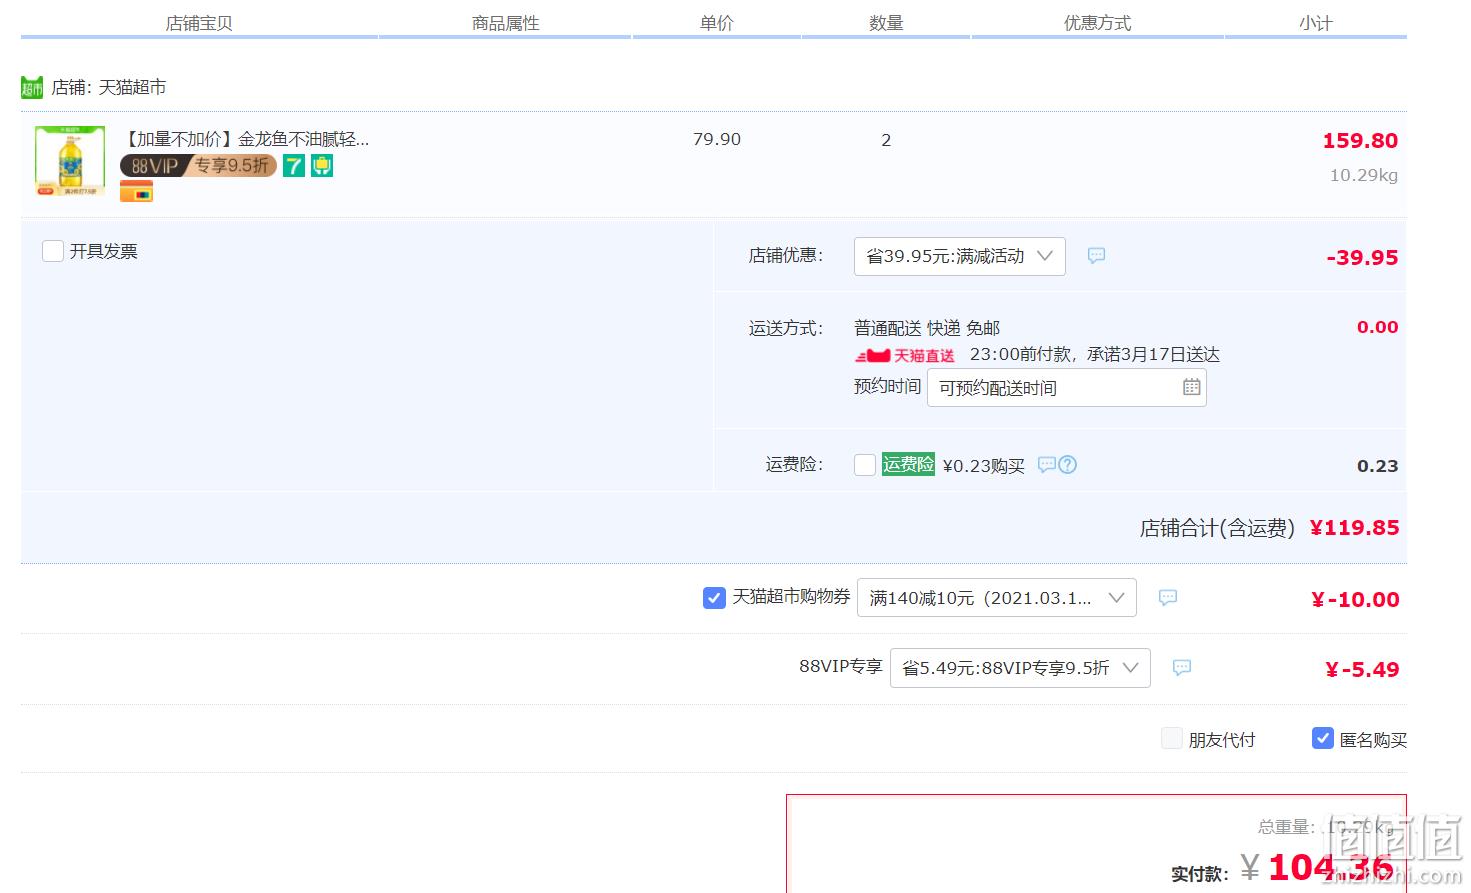Click the shipping fee amount 0.00

1377,327
